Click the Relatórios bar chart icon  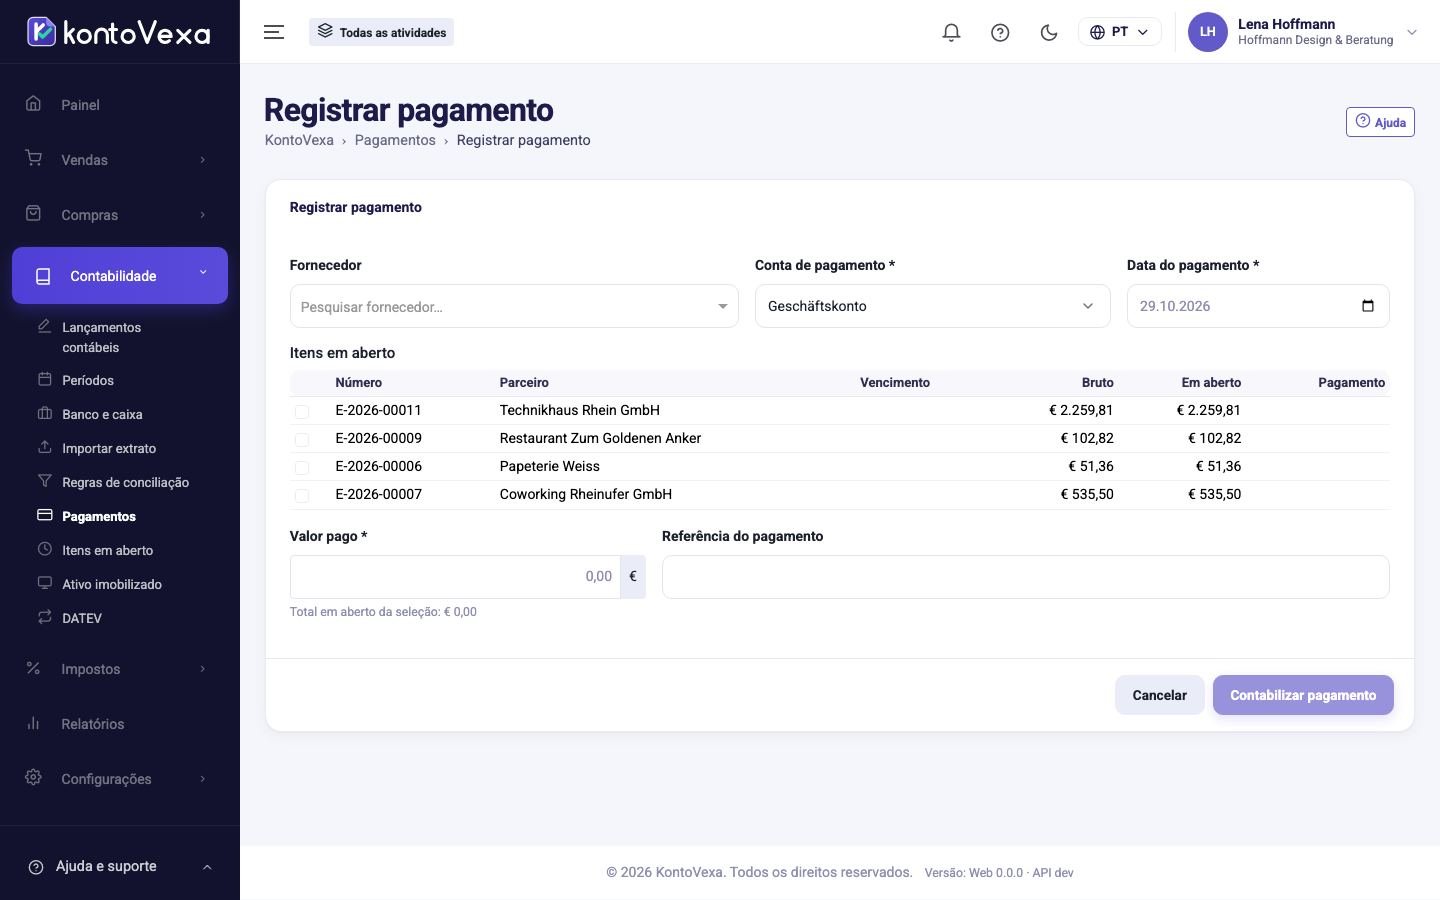33,722
